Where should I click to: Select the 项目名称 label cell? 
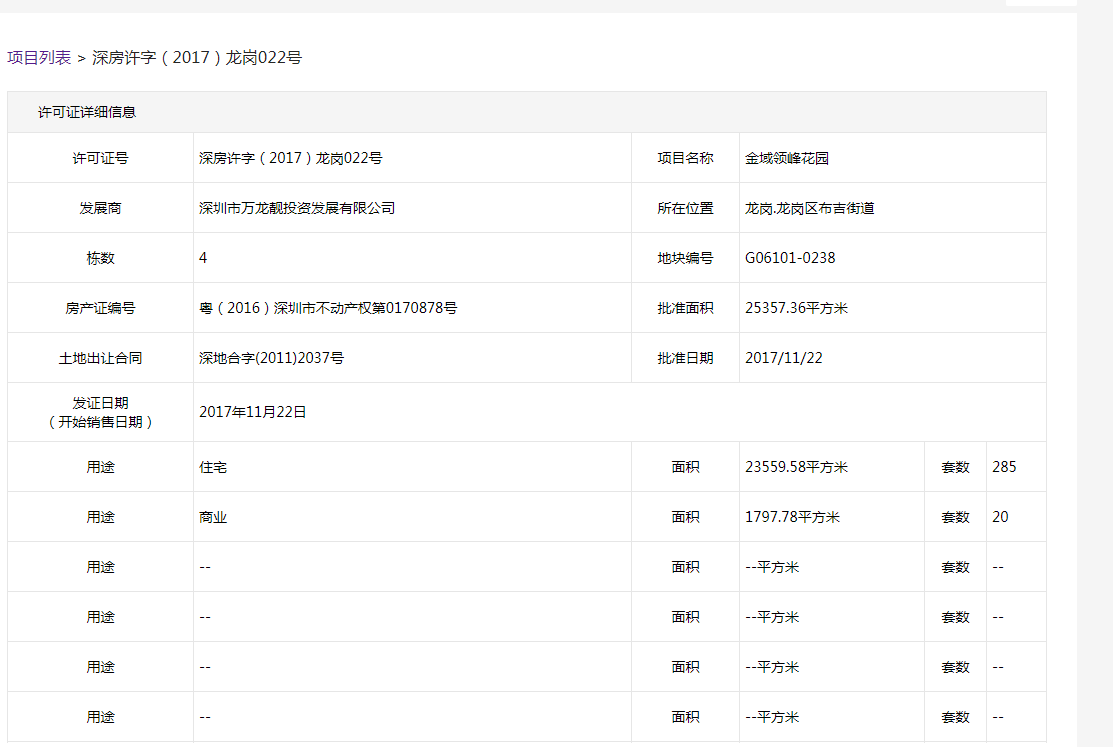tap(685, 158)
